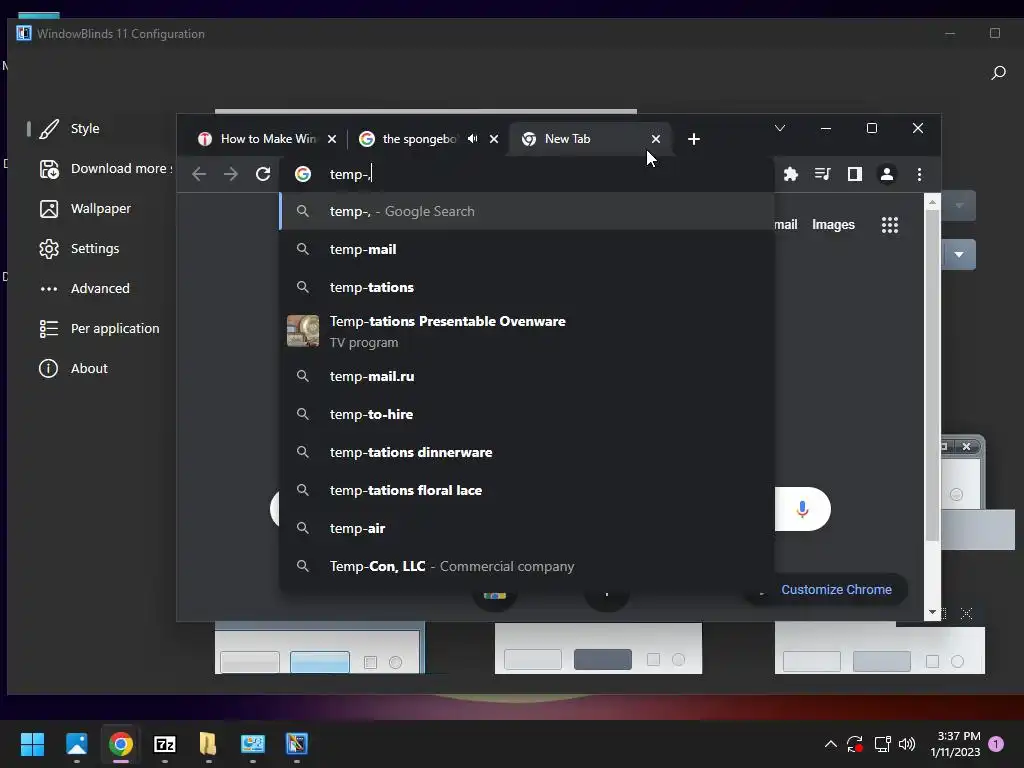
Task: Open Chrome three-dot menu
Action: pyautogui.click(x=920, y=174)
